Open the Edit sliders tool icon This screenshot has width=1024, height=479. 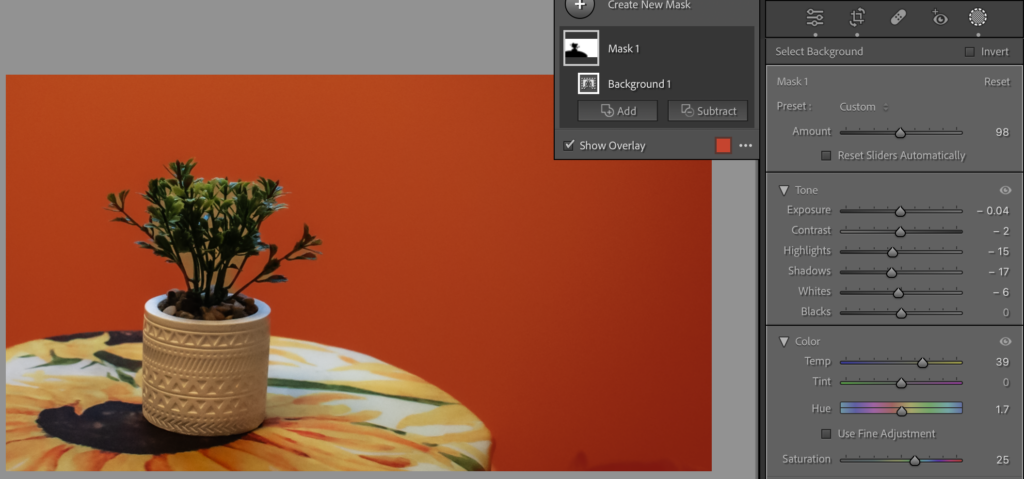pos(815,18)
